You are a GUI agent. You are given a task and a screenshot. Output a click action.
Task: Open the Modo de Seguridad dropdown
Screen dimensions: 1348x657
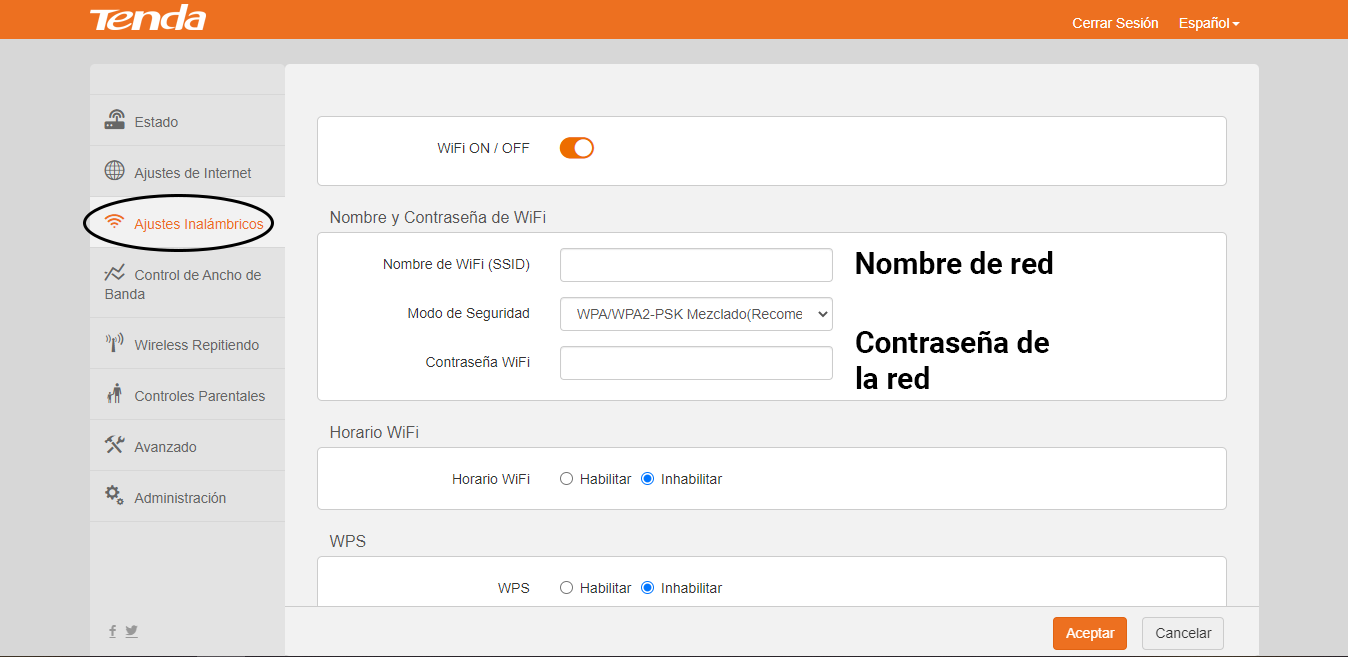(x=696, y=314)
